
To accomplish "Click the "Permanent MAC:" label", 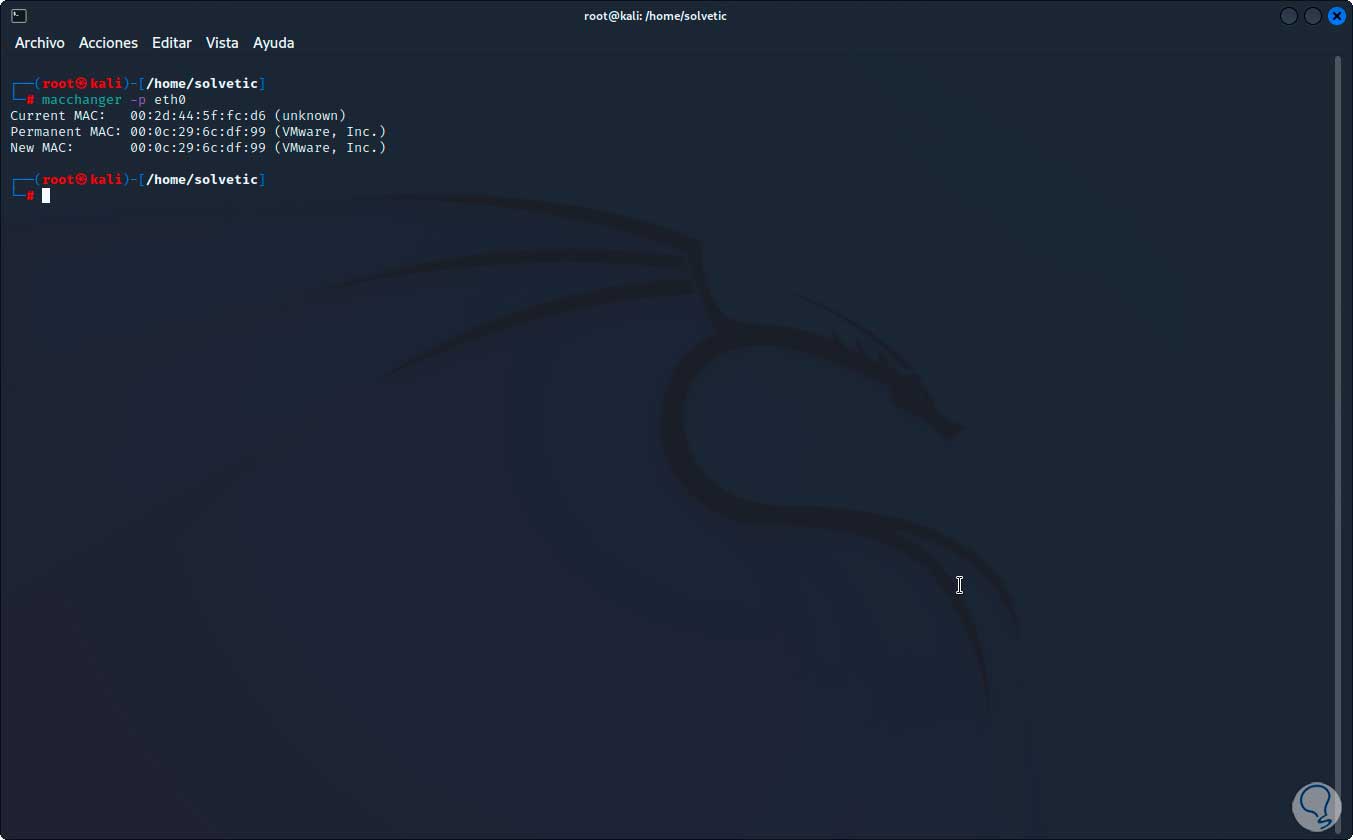I will coord(66,132).
